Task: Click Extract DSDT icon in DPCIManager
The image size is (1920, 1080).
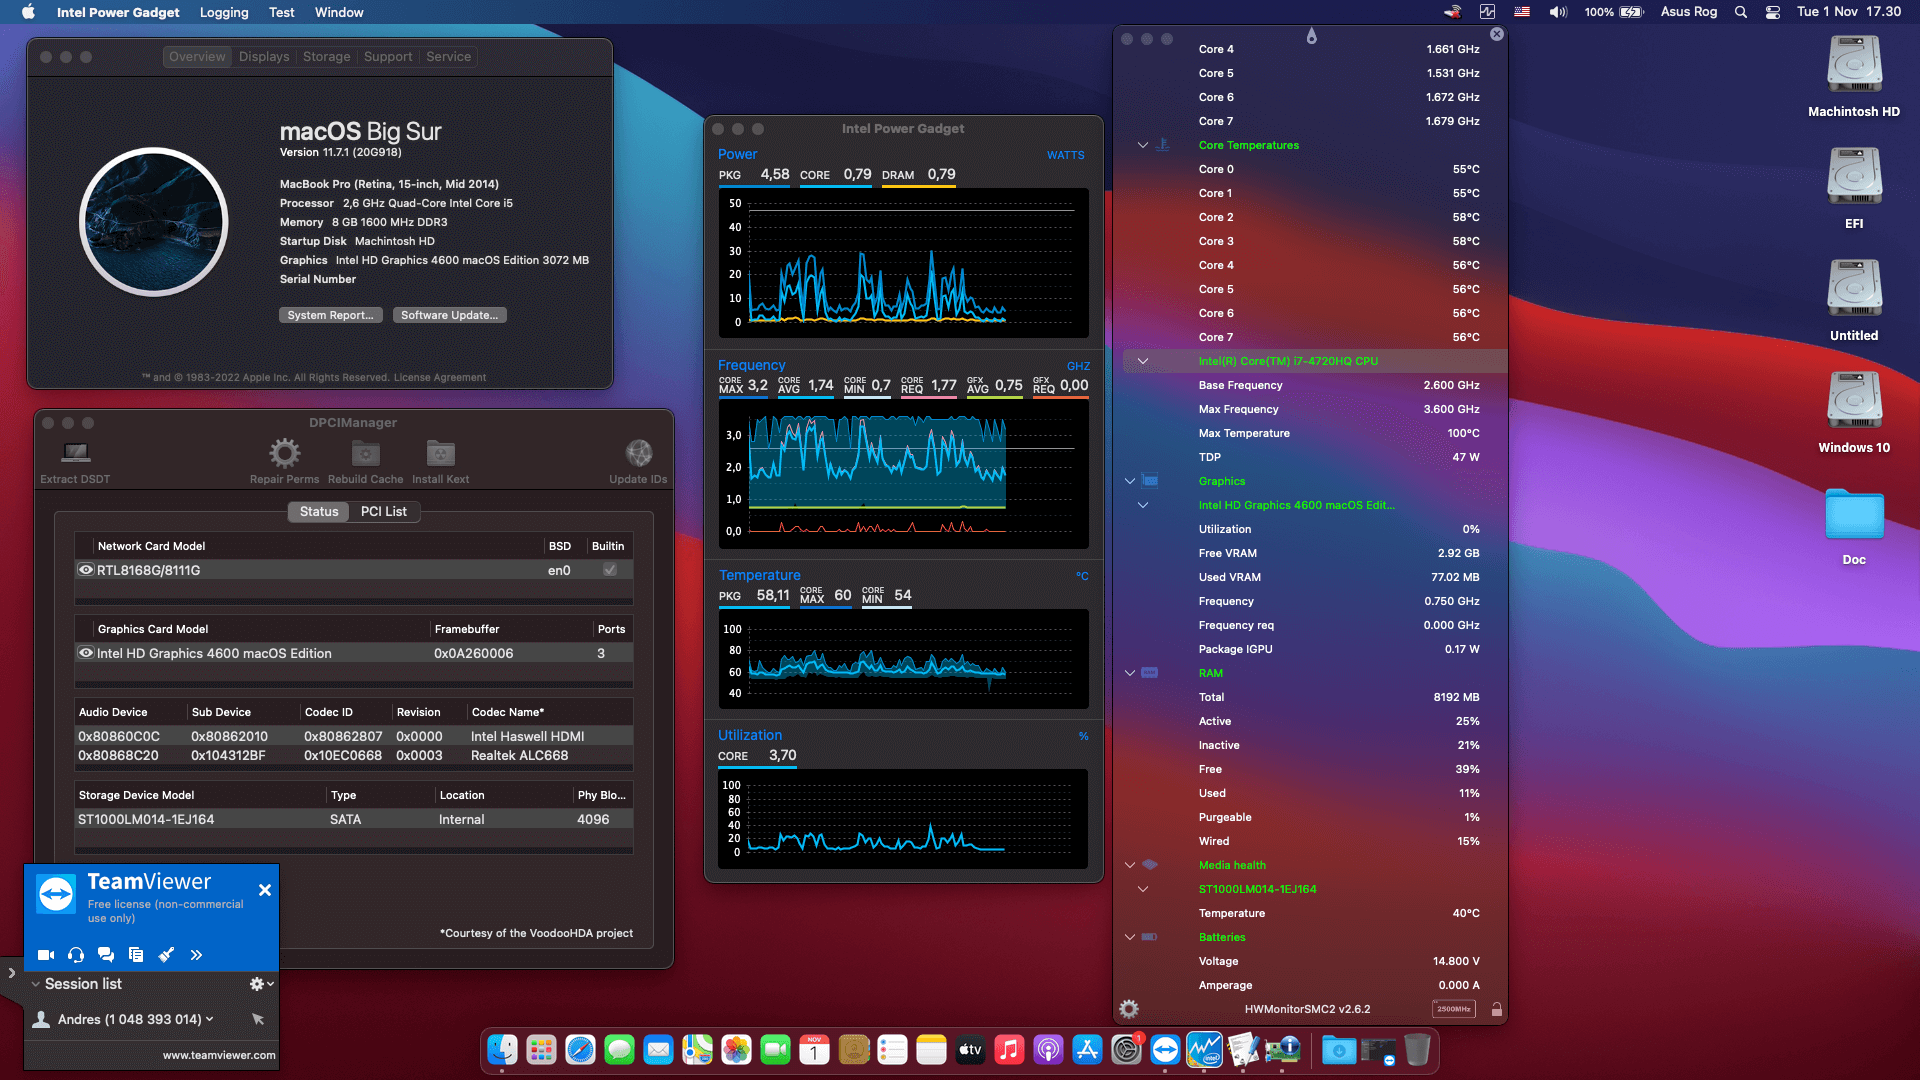Action: 76,453
